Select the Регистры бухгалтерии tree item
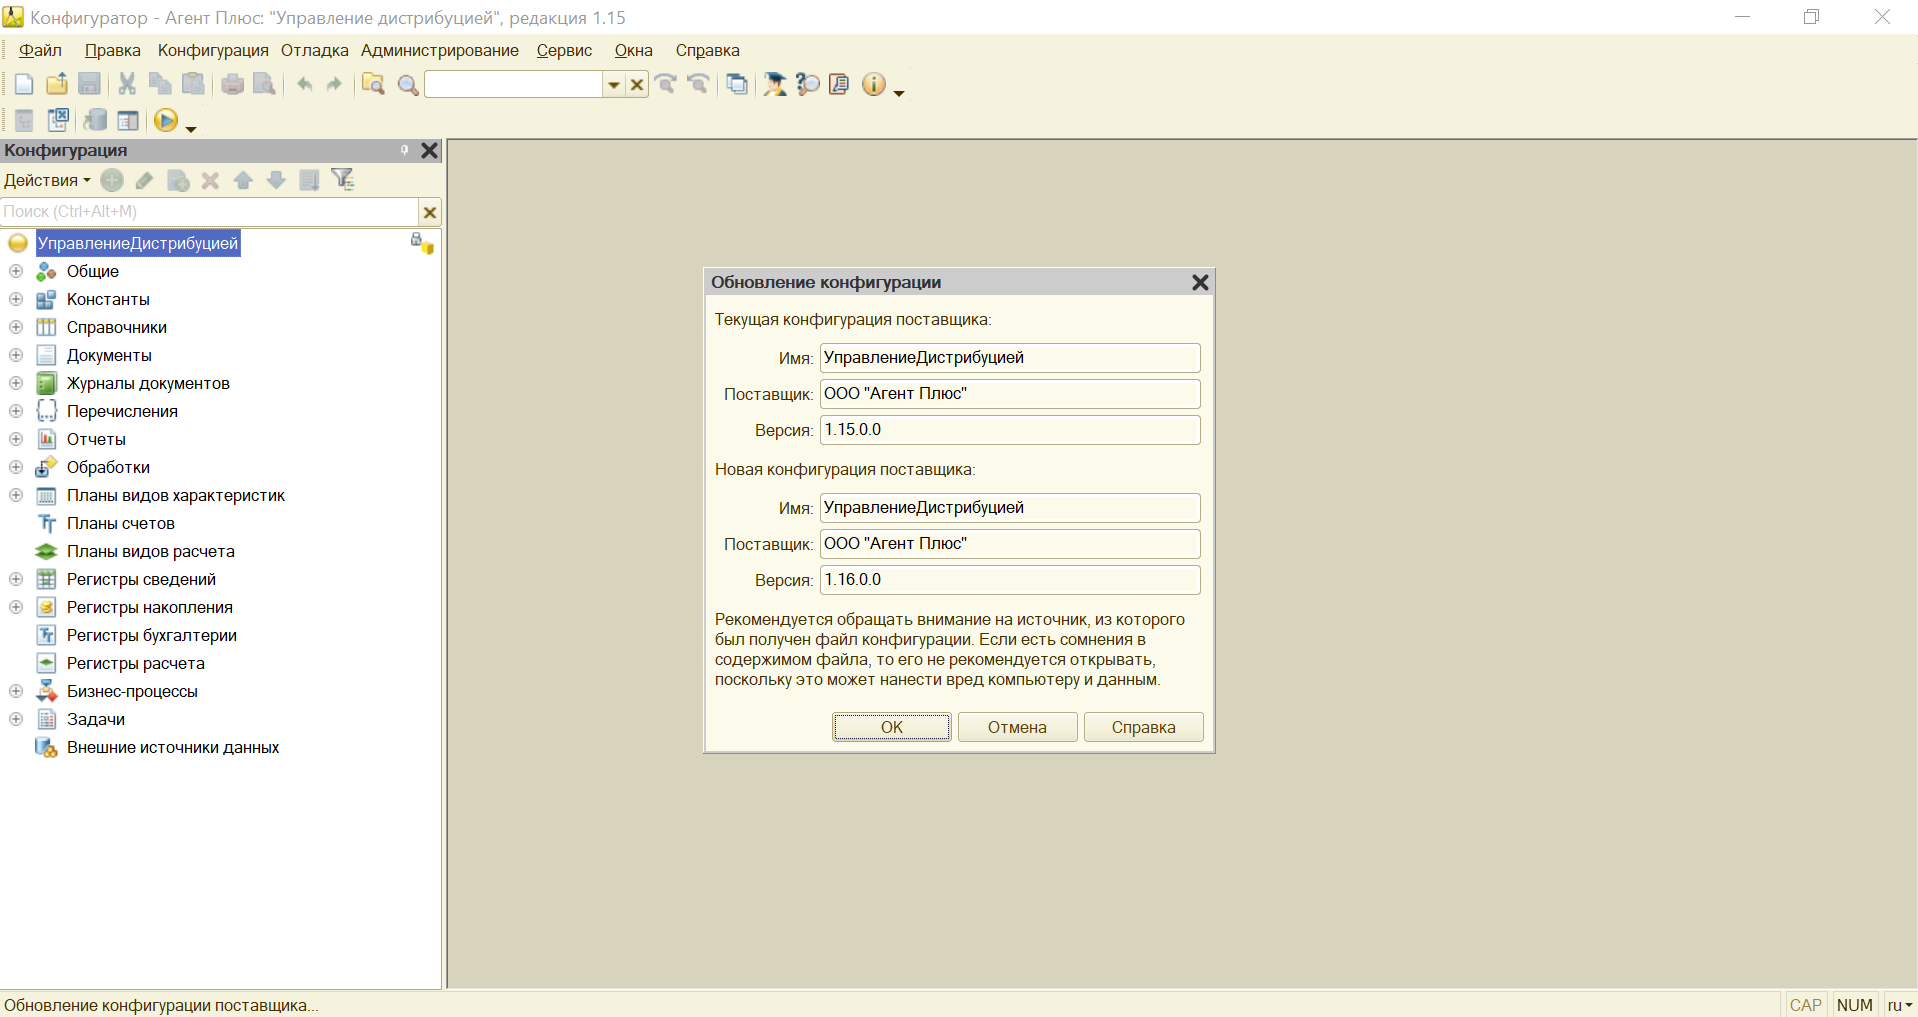 [152, 635]
